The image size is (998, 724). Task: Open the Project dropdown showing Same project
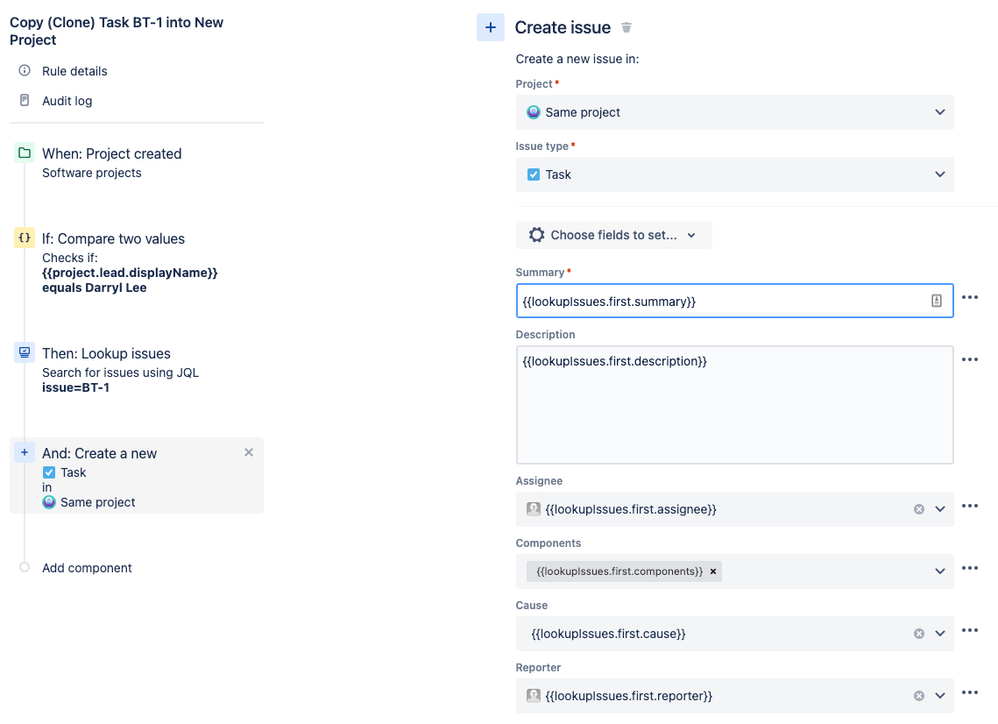734,112
